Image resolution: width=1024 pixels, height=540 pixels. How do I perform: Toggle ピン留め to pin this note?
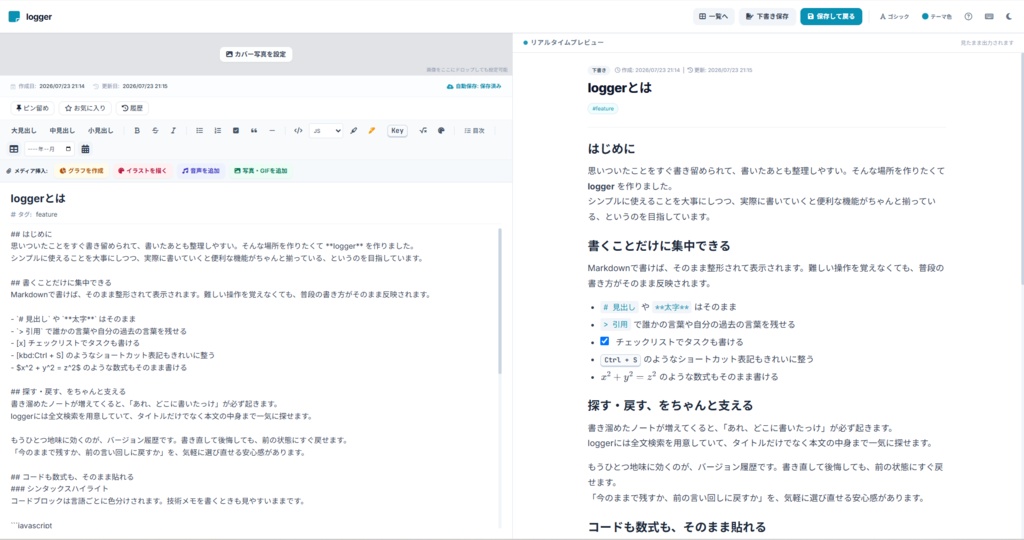(x=33, y=108)
